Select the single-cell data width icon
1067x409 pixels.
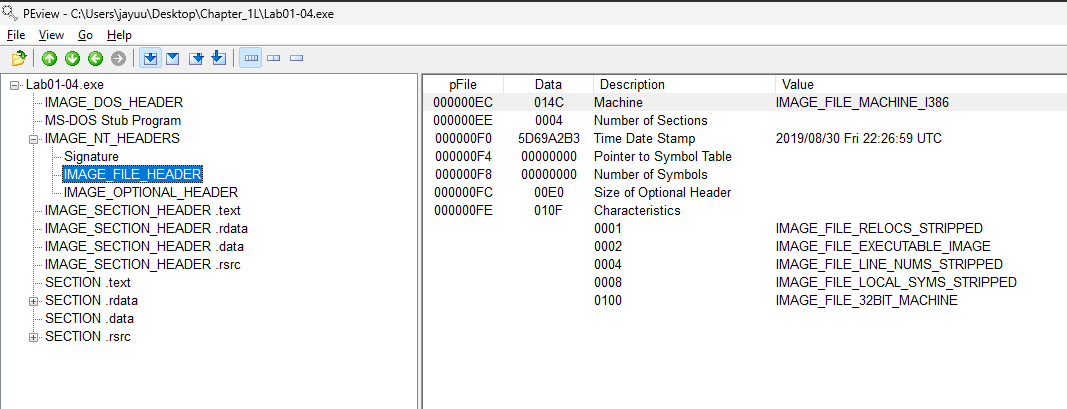point(296,59)
